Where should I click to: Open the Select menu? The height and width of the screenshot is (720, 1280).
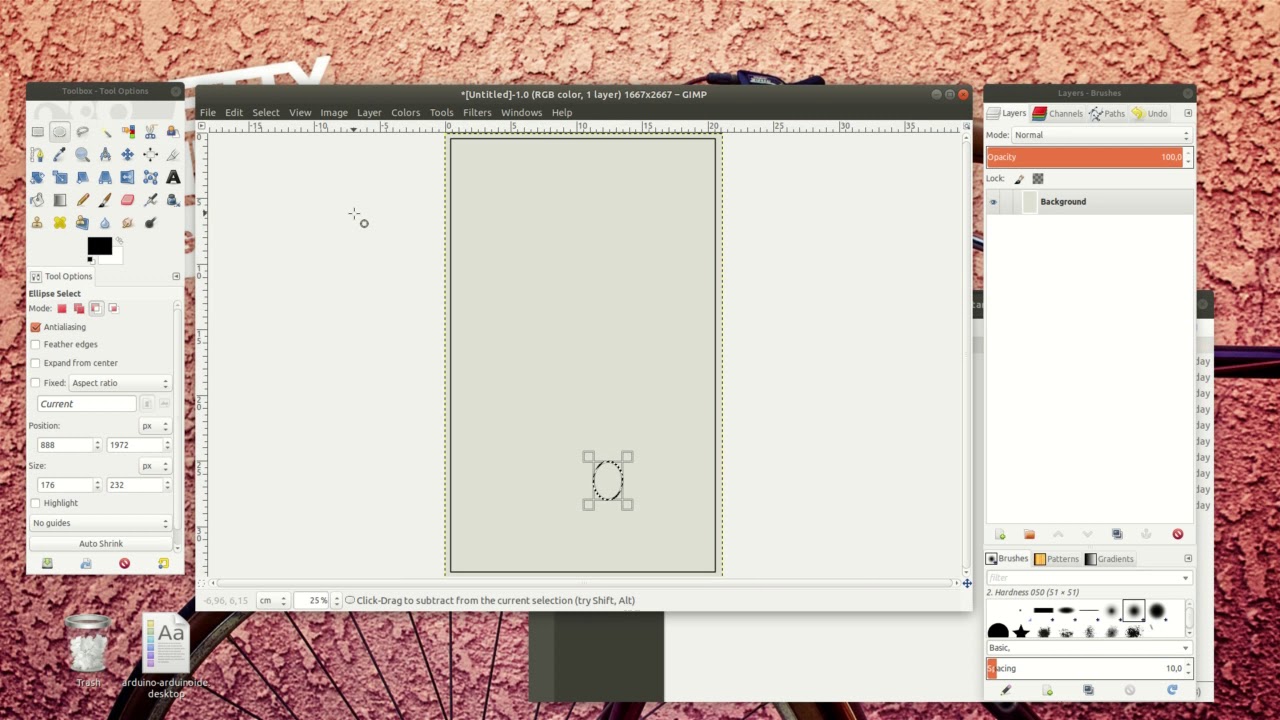point(265,113)
